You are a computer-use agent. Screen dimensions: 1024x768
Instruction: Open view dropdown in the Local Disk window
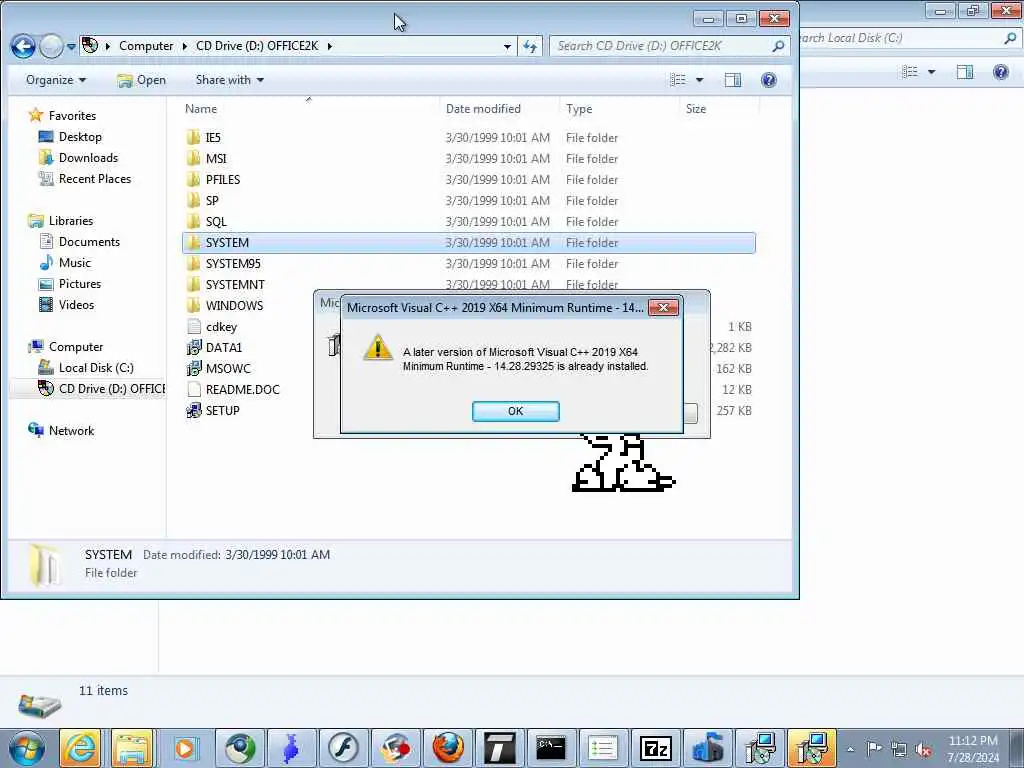932,72
